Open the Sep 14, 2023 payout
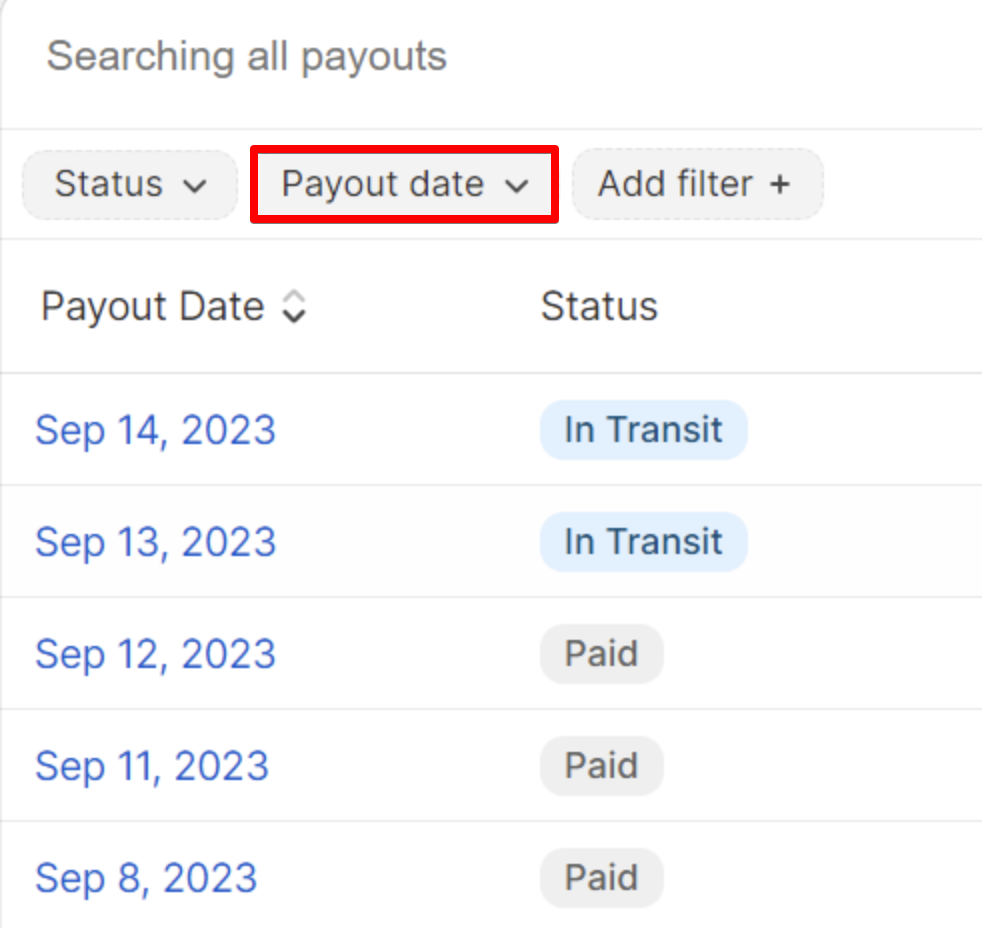 (155, 430)
